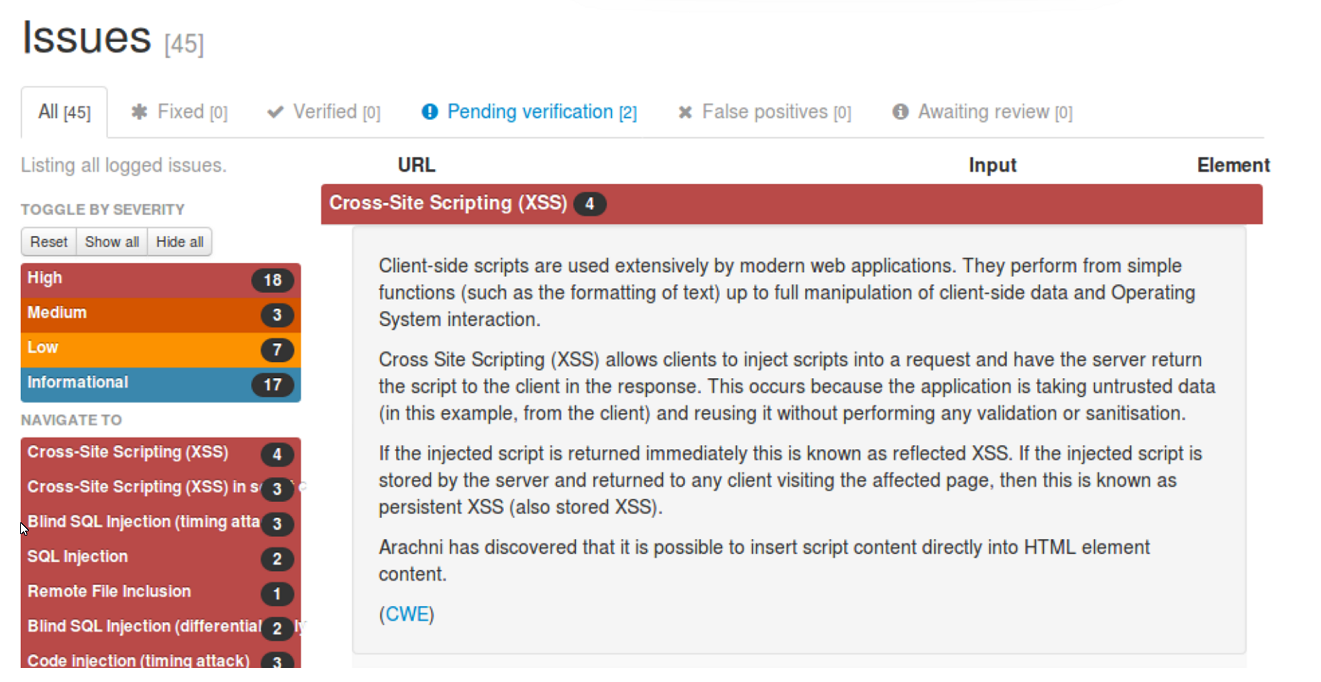Click the info icon on Awaiting review
This screenshot has height=682, width=1321.
(900, 112)
